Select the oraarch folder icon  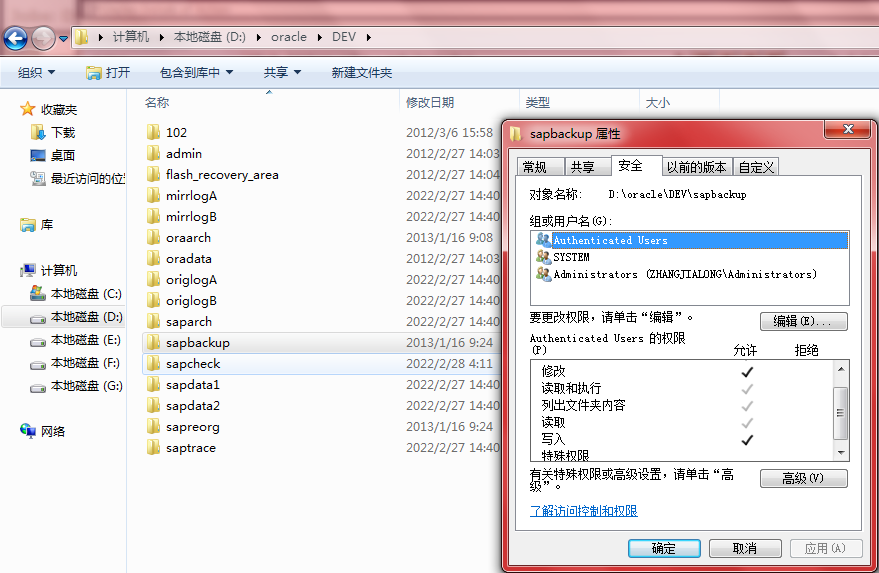153,237
